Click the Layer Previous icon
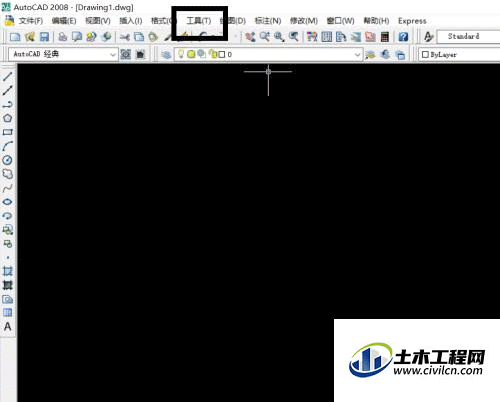 385,54
